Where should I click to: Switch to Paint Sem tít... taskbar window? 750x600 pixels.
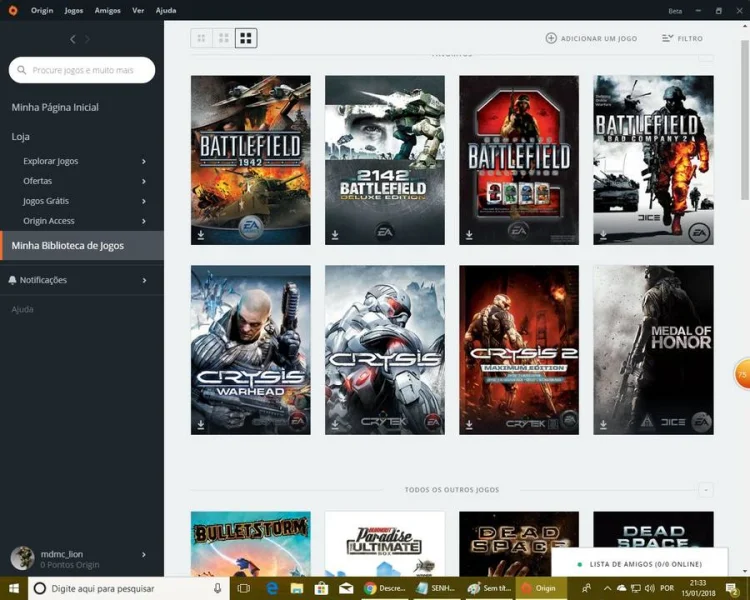tap(489, 588)
